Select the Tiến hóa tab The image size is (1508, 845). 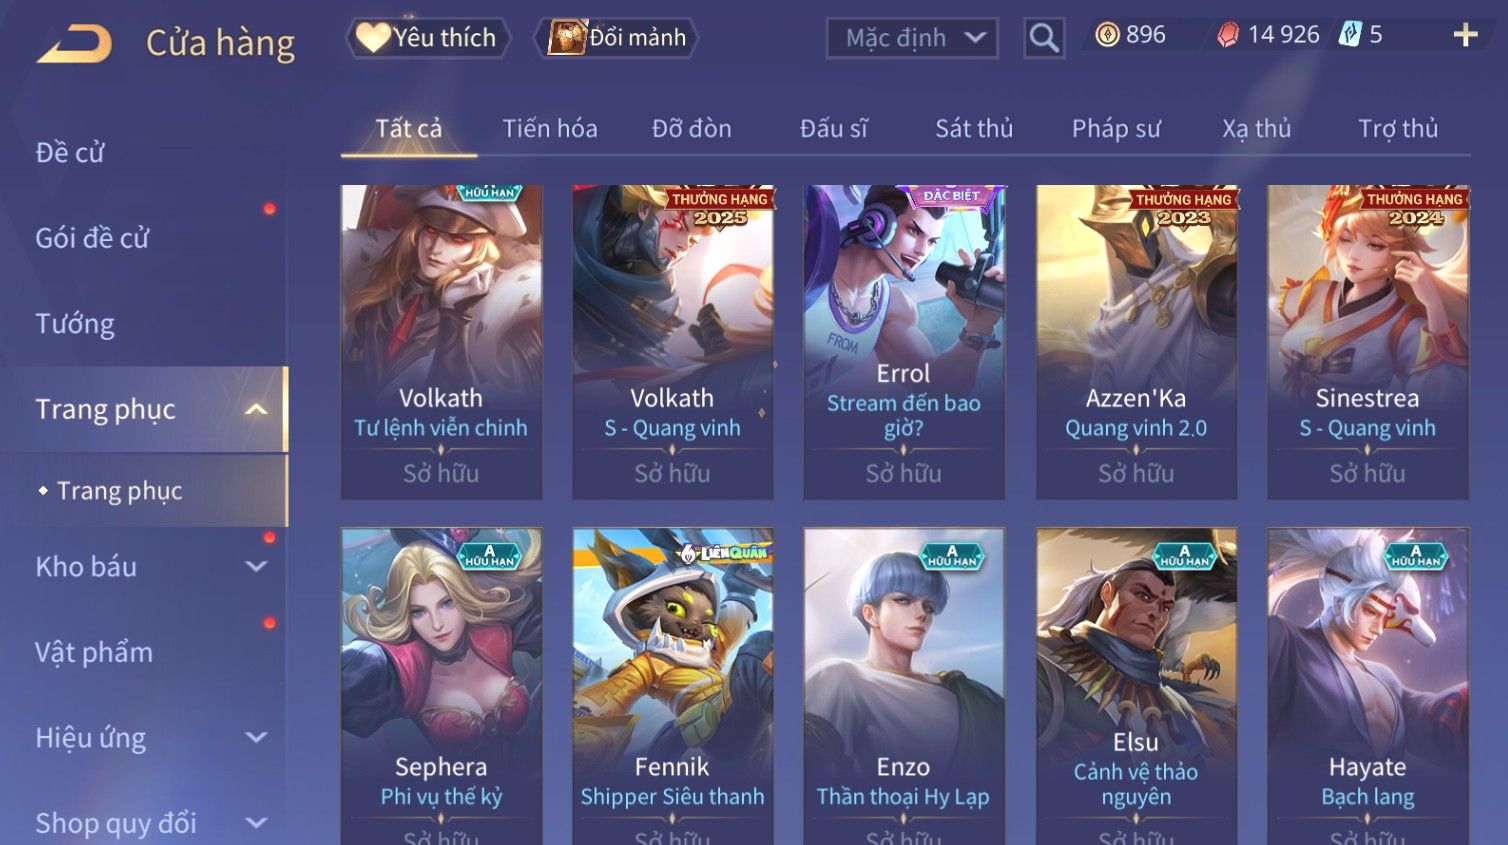(550, 129)
